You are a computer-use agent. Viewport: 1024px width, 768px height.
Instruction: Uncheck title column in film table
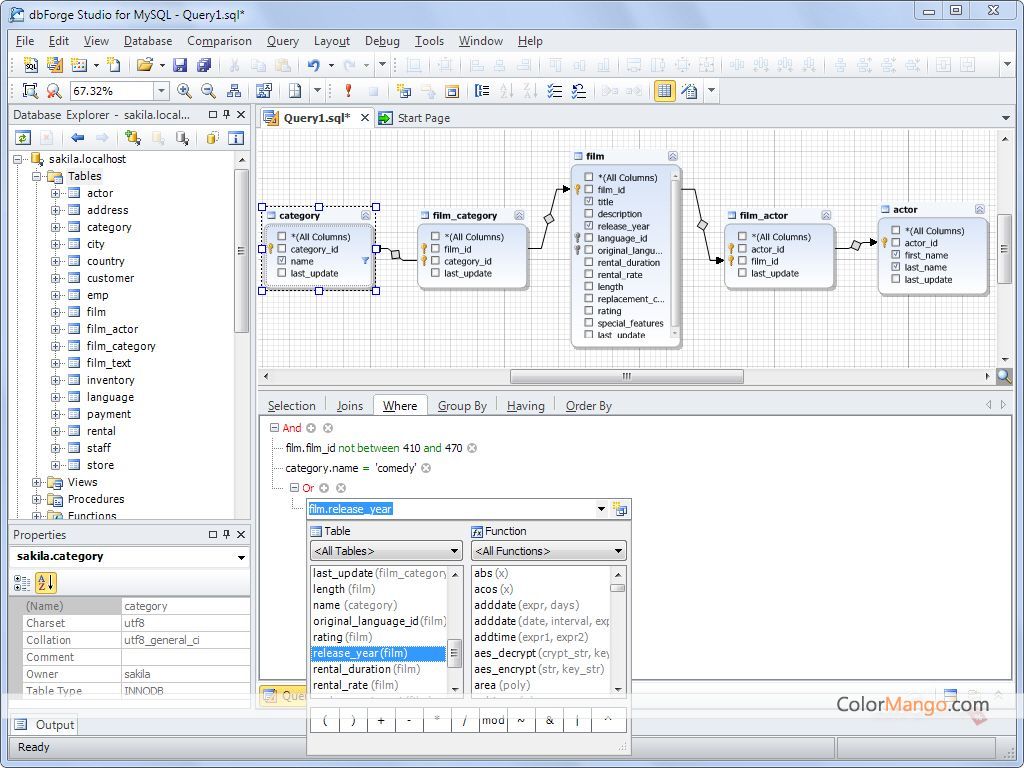point(588,201)
